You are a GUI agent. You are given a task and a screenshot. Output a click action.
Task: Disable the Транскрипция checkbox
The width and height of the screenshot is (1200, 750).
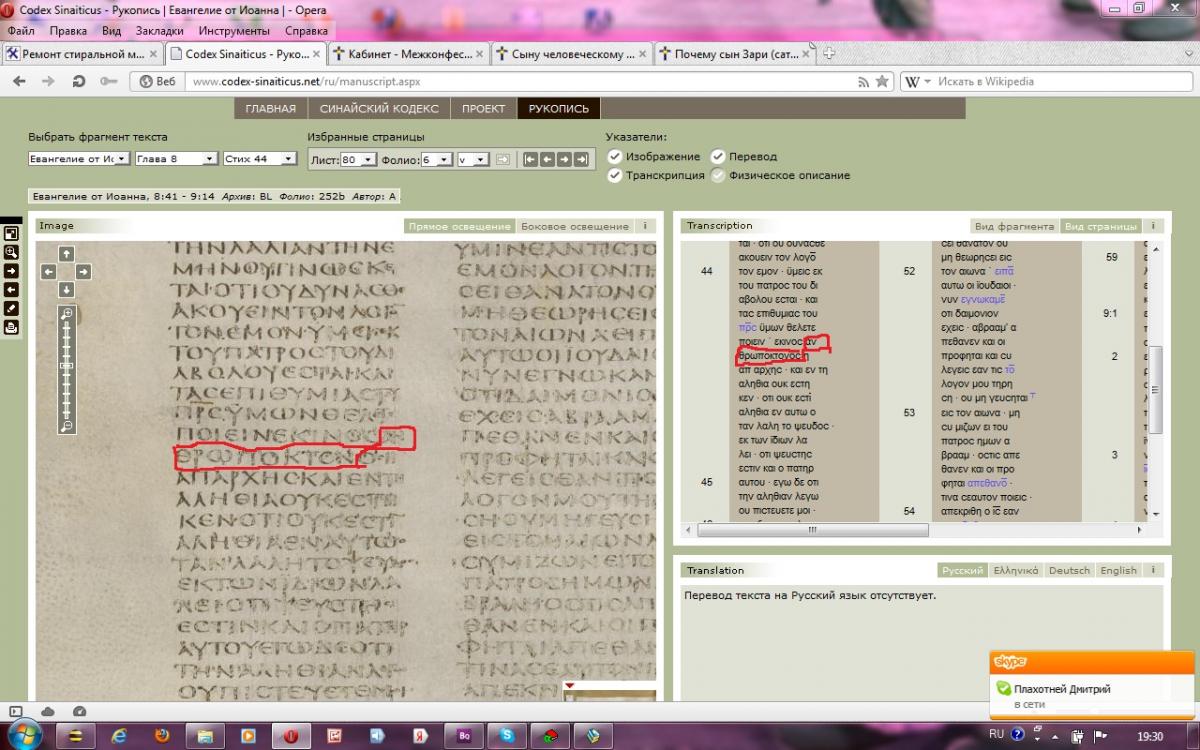click(615, 175)
